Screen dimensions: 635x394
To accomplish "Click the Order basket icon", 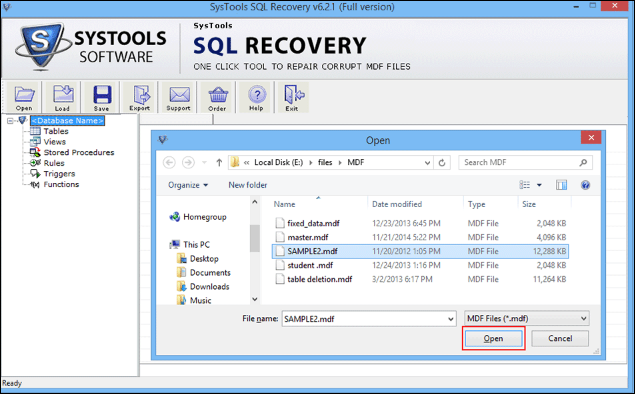I will (217, 97).
